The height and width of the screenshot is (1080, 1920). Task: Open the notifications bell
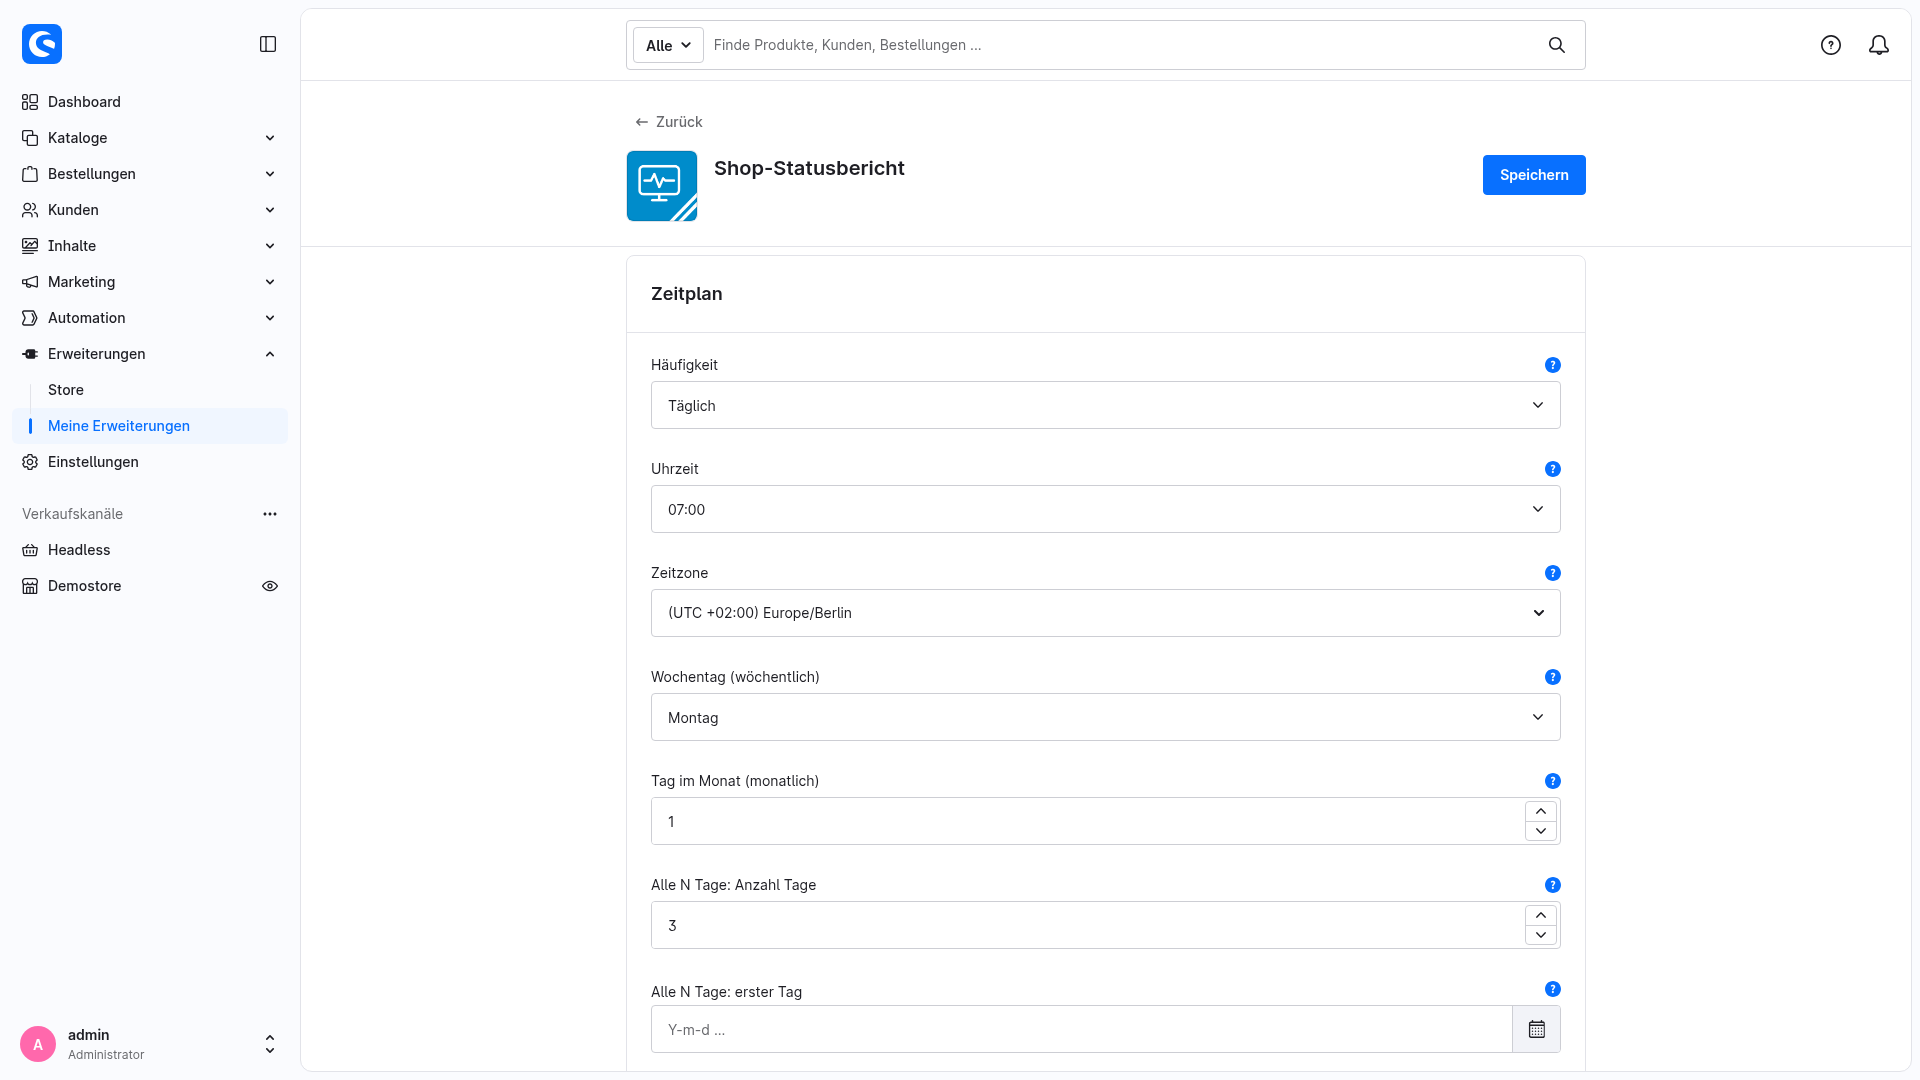tap(1879, 45)
